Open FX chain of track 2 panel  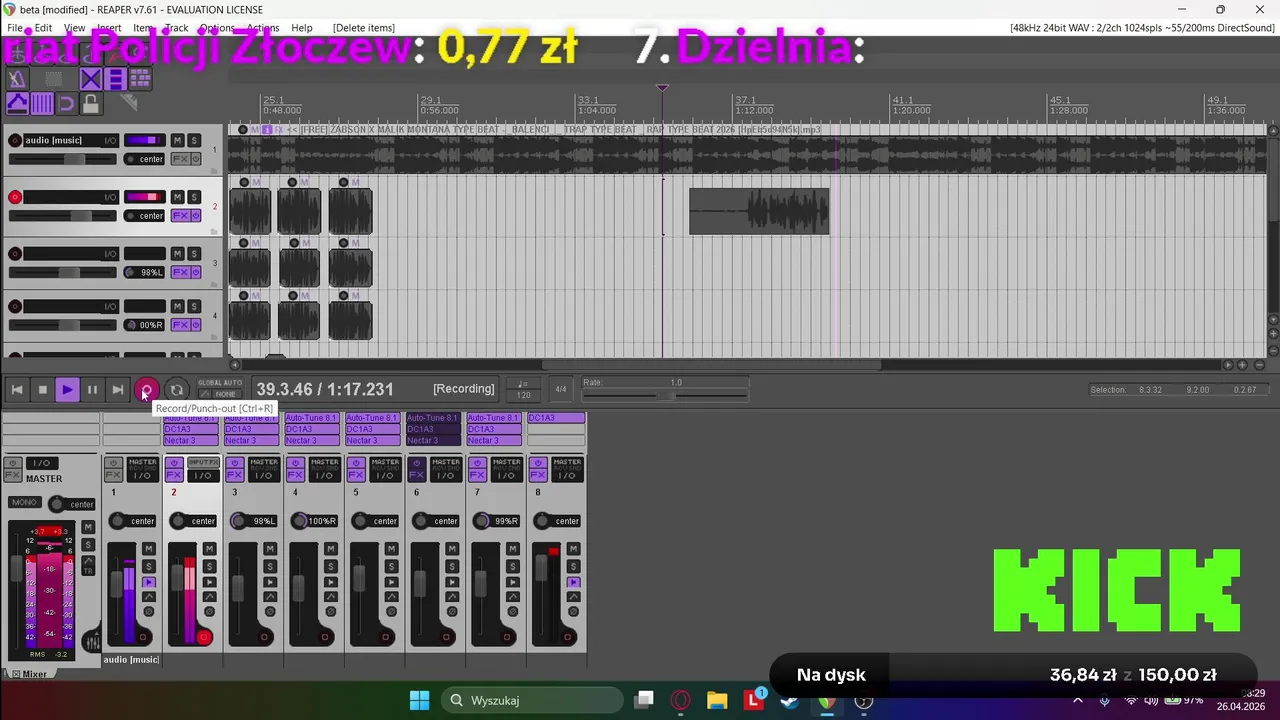[x=181, y=216]
